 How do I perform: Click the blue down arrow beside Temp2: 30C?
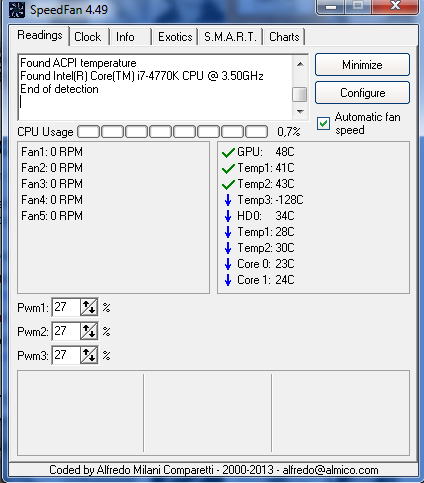(228, 248)
